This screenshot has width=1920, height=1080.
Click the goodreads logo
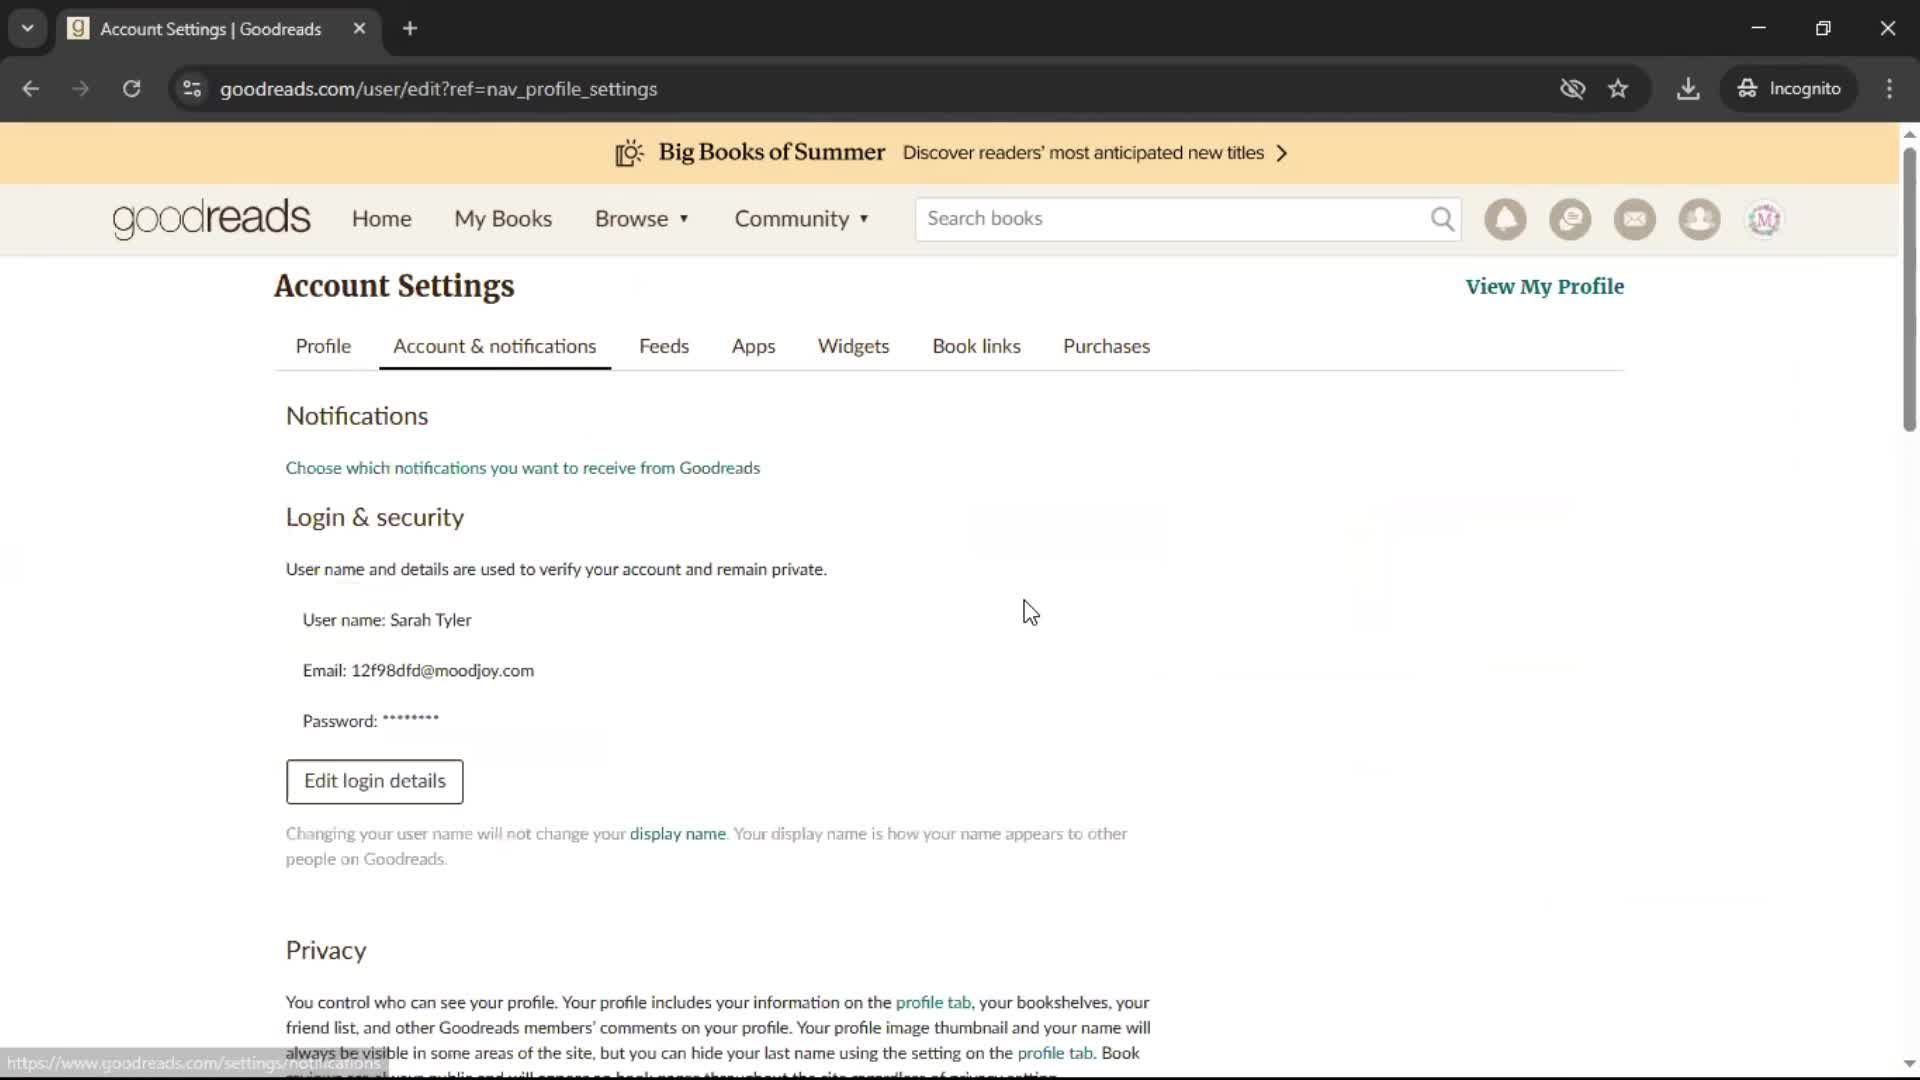(211, 219)
